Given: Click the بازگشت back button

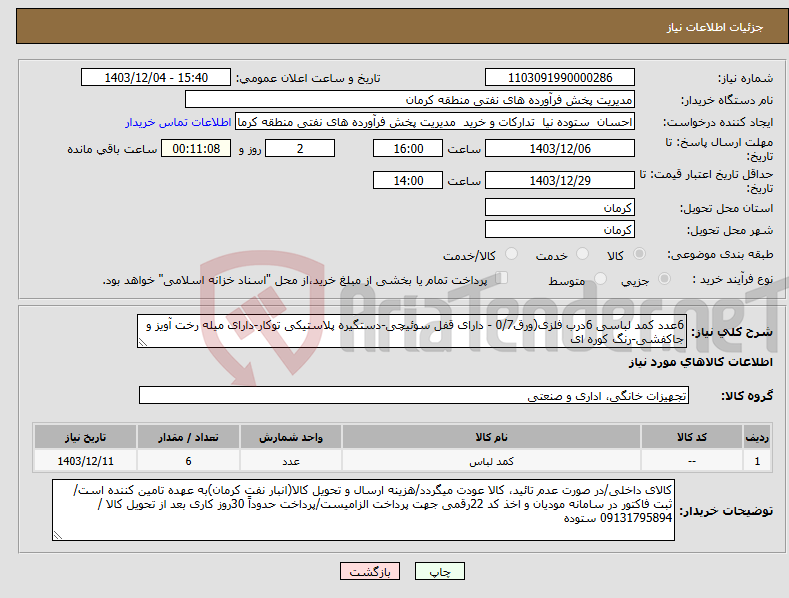Looking at the screenshot, I should [x=370, y=571].
